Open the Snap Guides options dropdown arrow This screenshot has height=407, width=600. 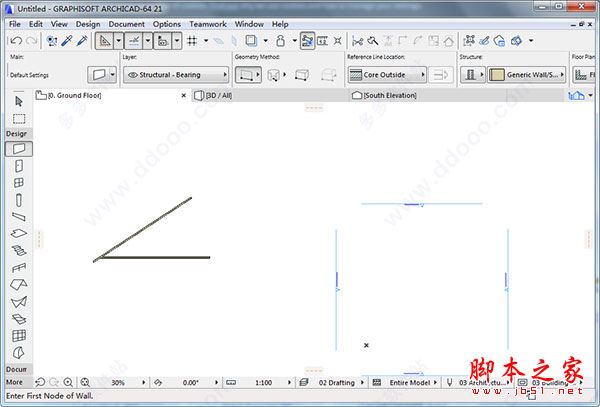(148, 41)
